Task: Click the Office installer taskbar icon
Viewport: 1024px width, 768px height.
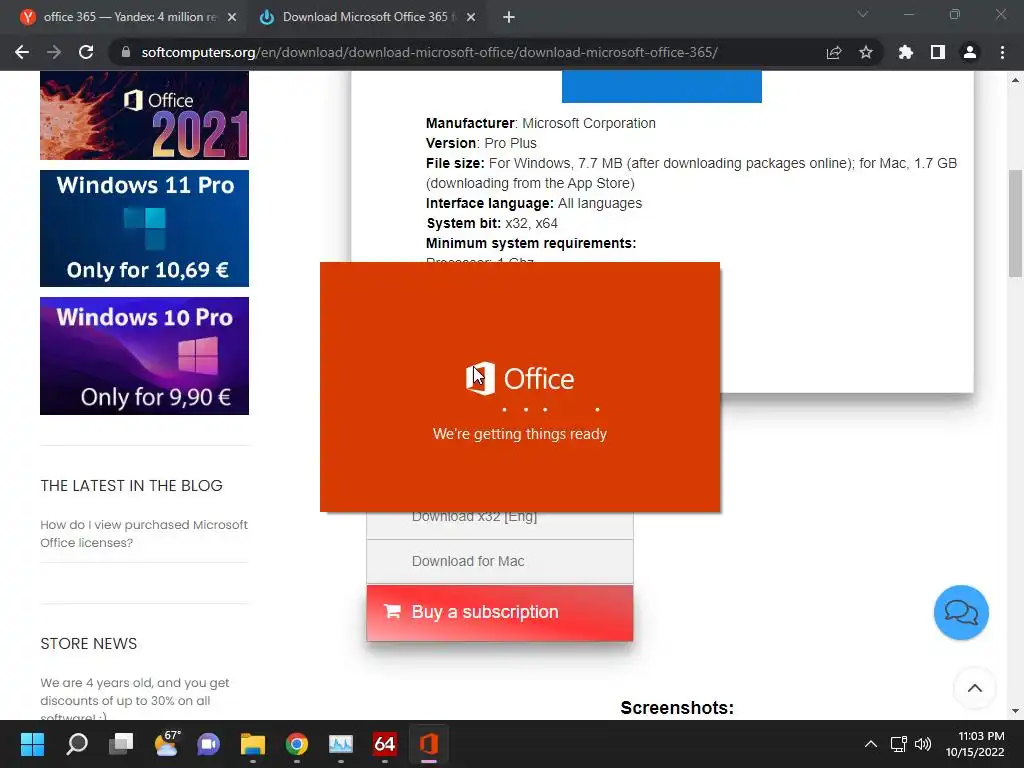Action: coord(428,744)
